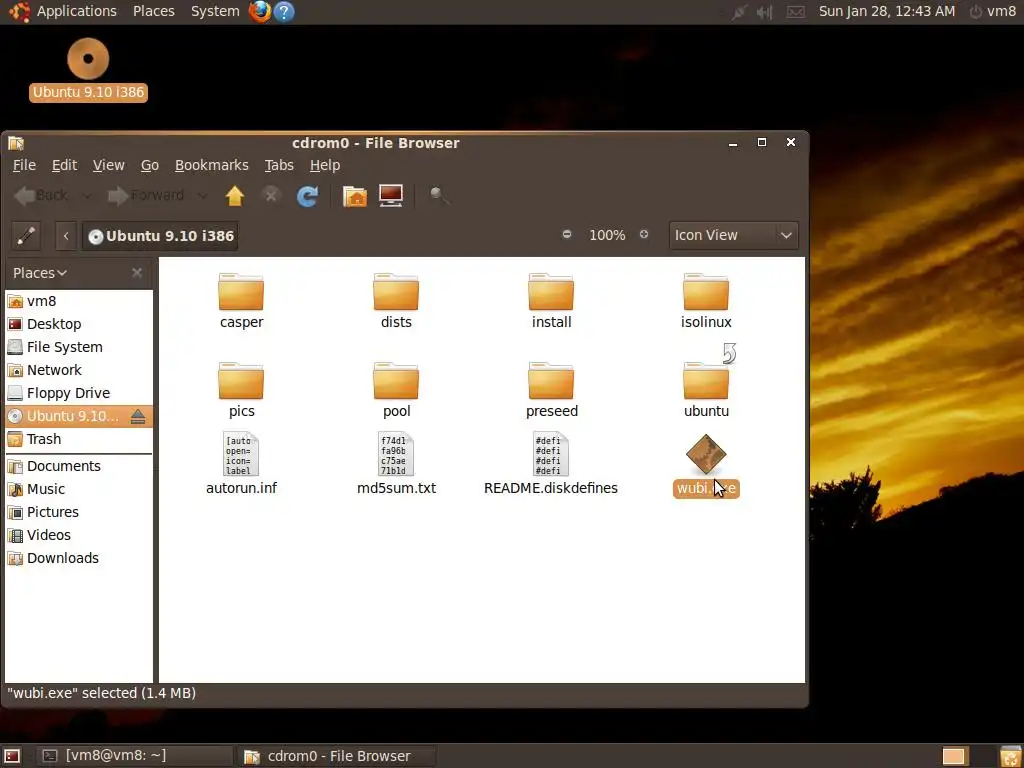Select Floppy Drive in the sidebar
Screen dimensions: 1024x768
point(78,393)
